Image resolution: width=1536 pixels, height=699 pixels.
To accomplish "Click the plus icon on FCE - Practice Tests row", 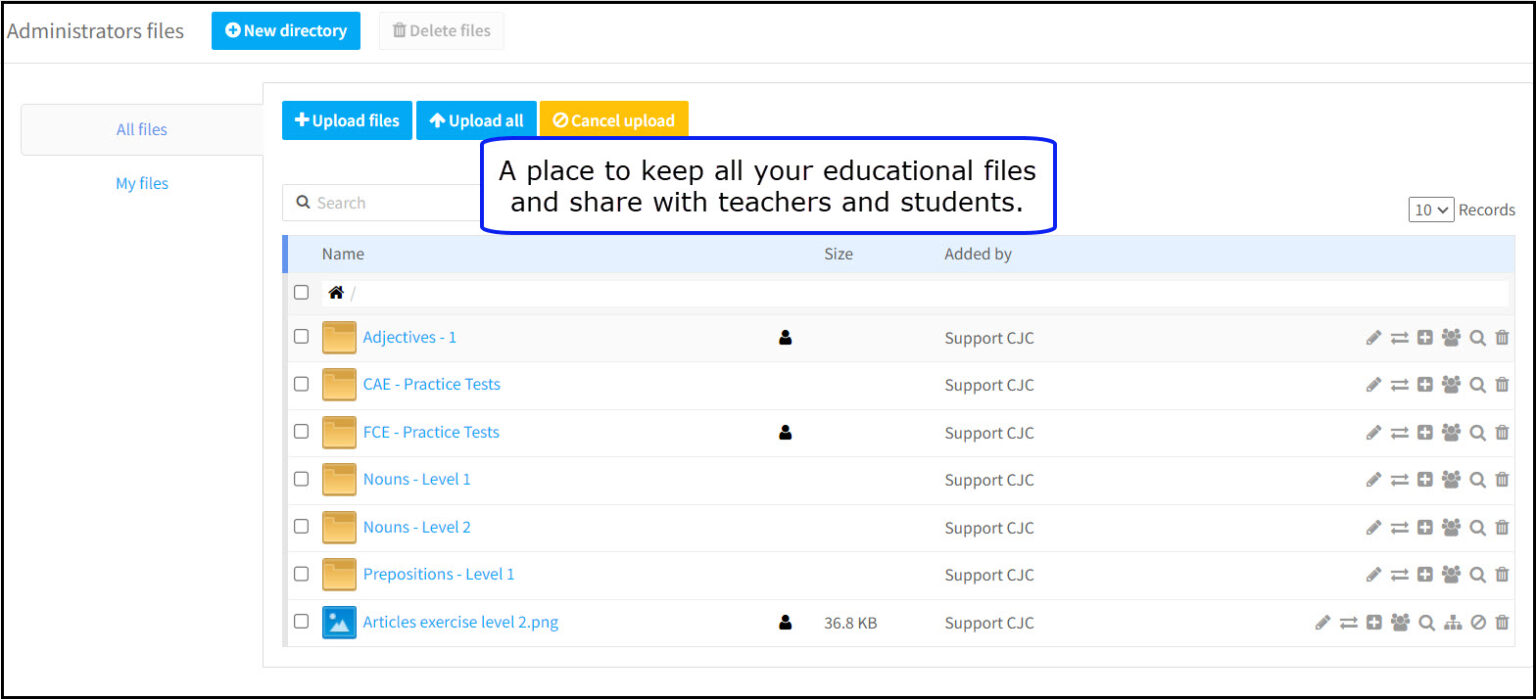I will pos(1425,432).
